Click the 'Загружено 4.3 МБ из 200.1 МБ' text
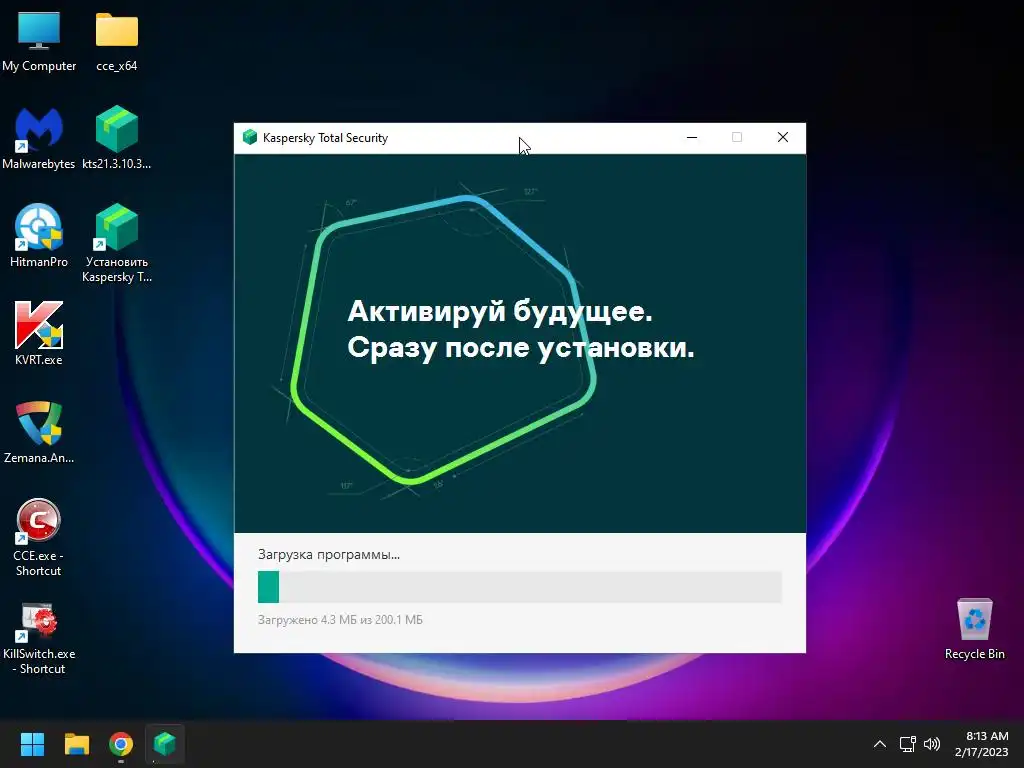 (340, 620)
